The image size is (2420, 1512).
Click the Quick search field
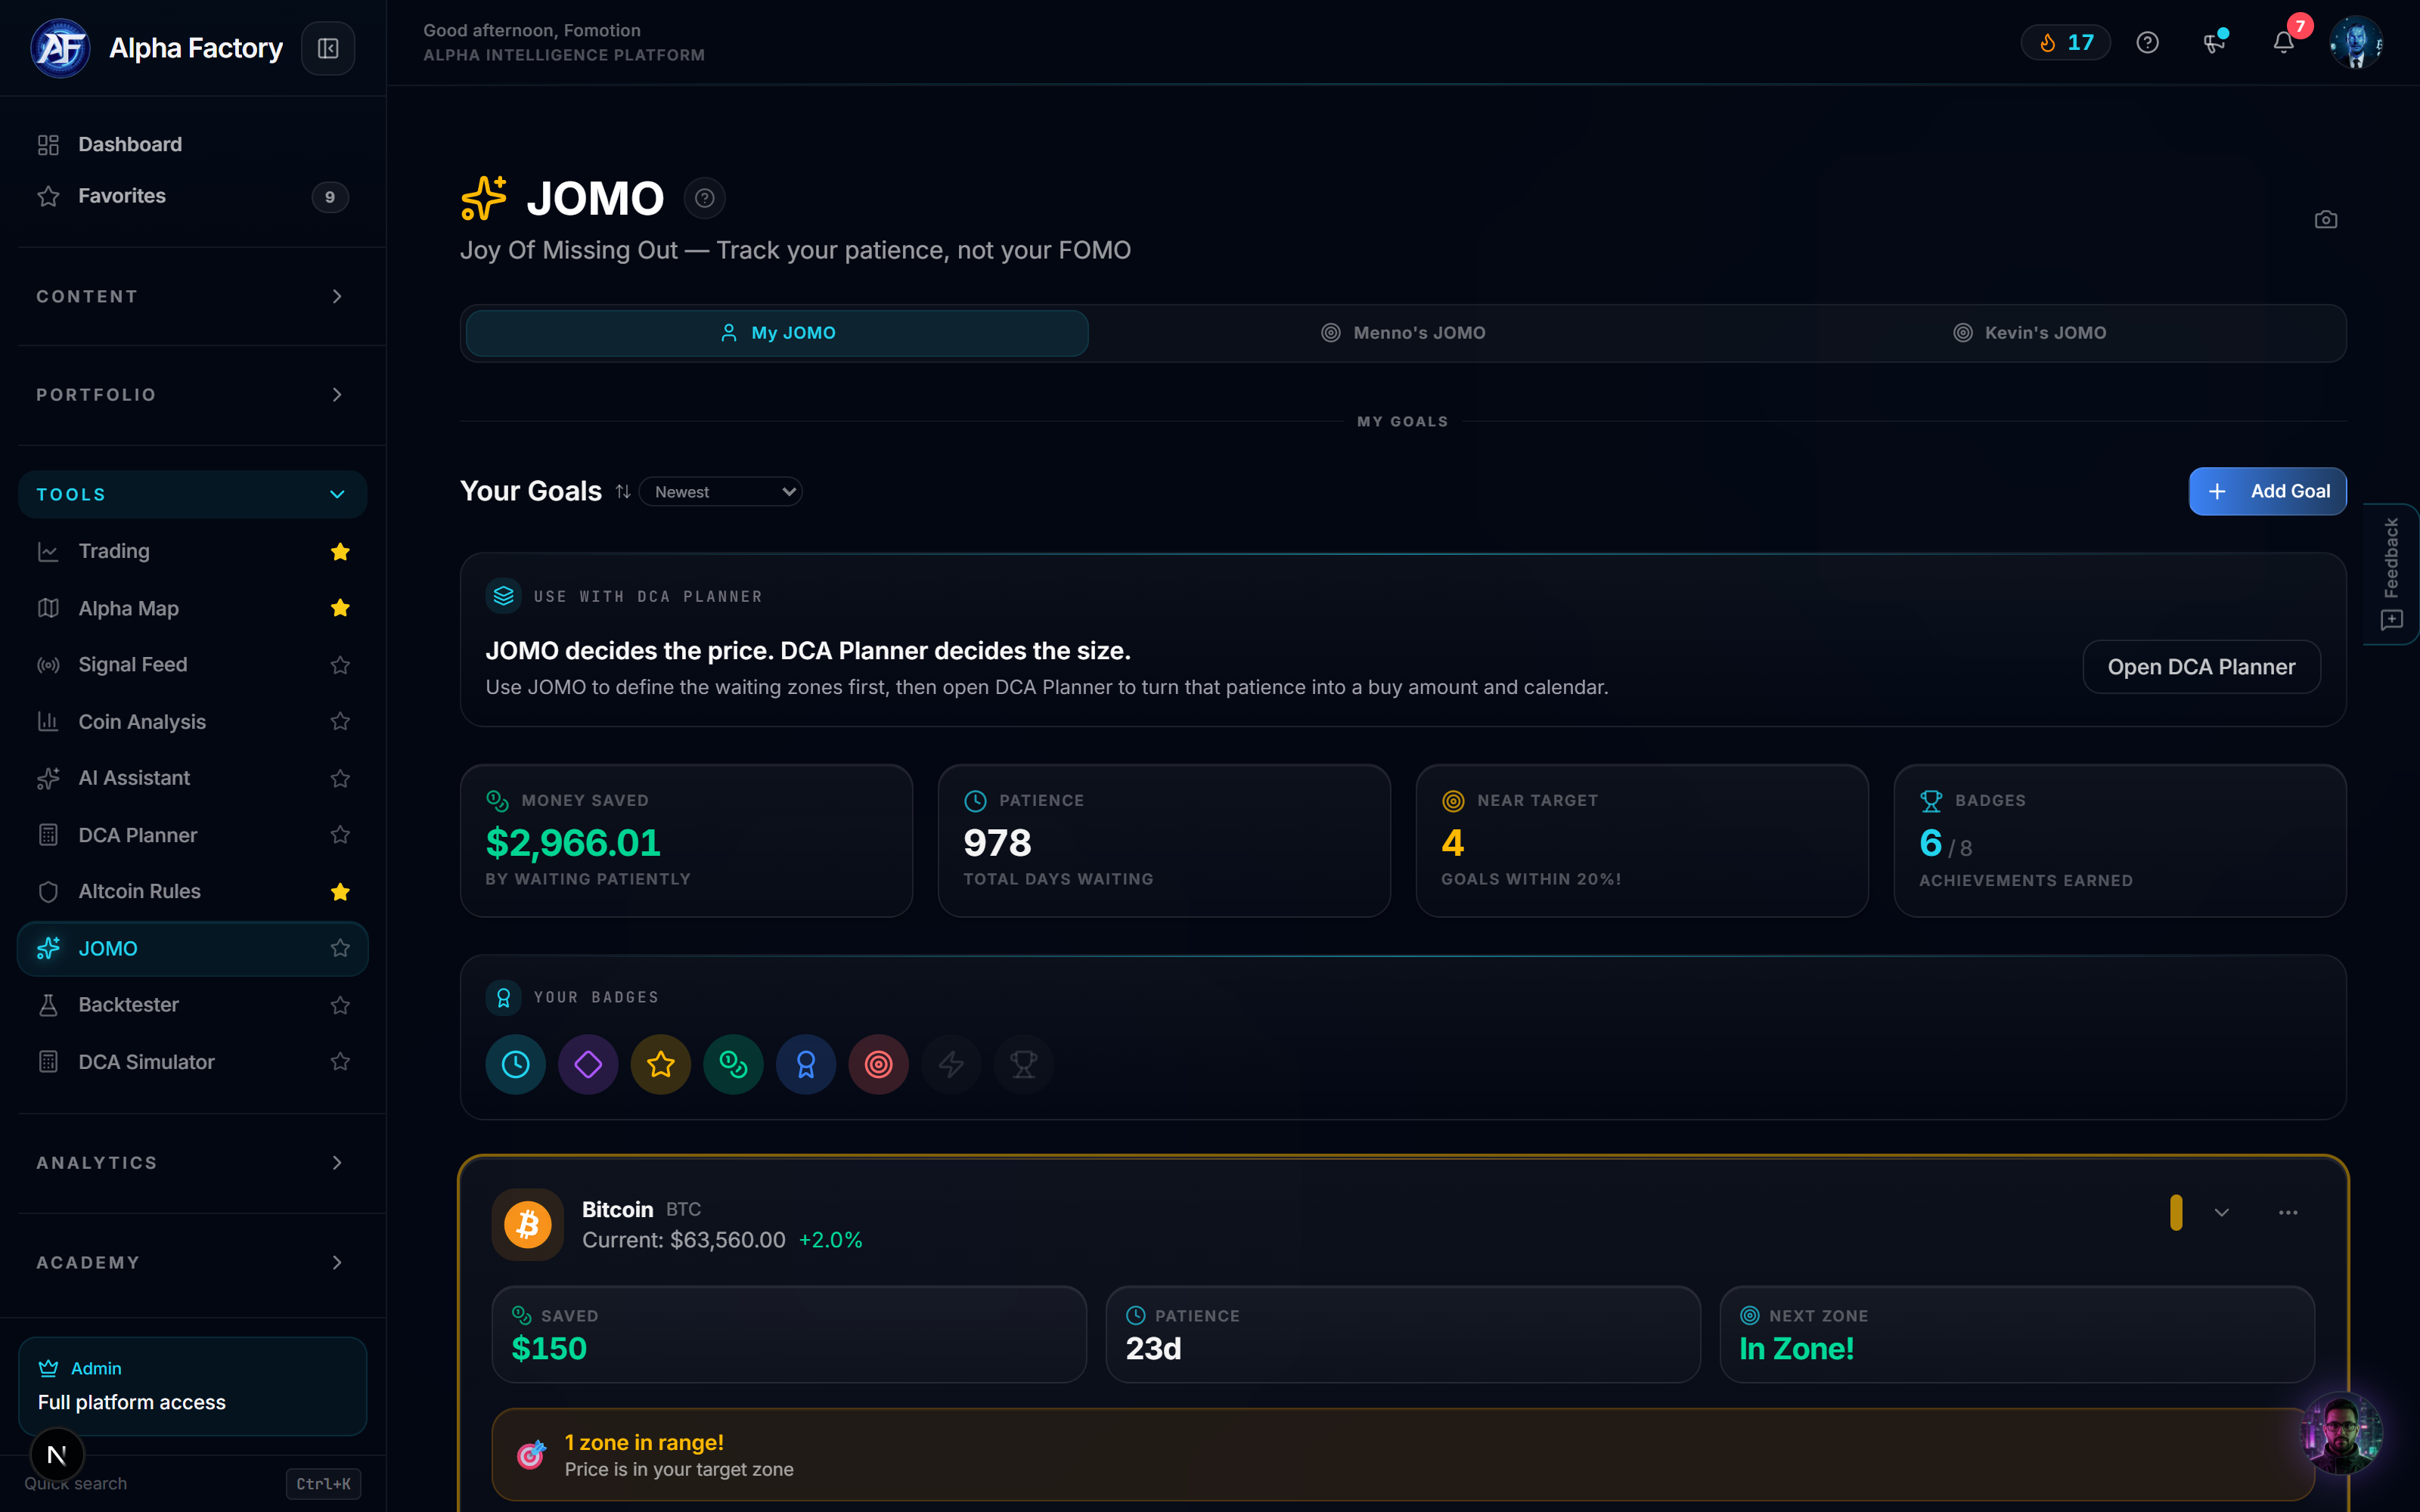[193, 1484]
